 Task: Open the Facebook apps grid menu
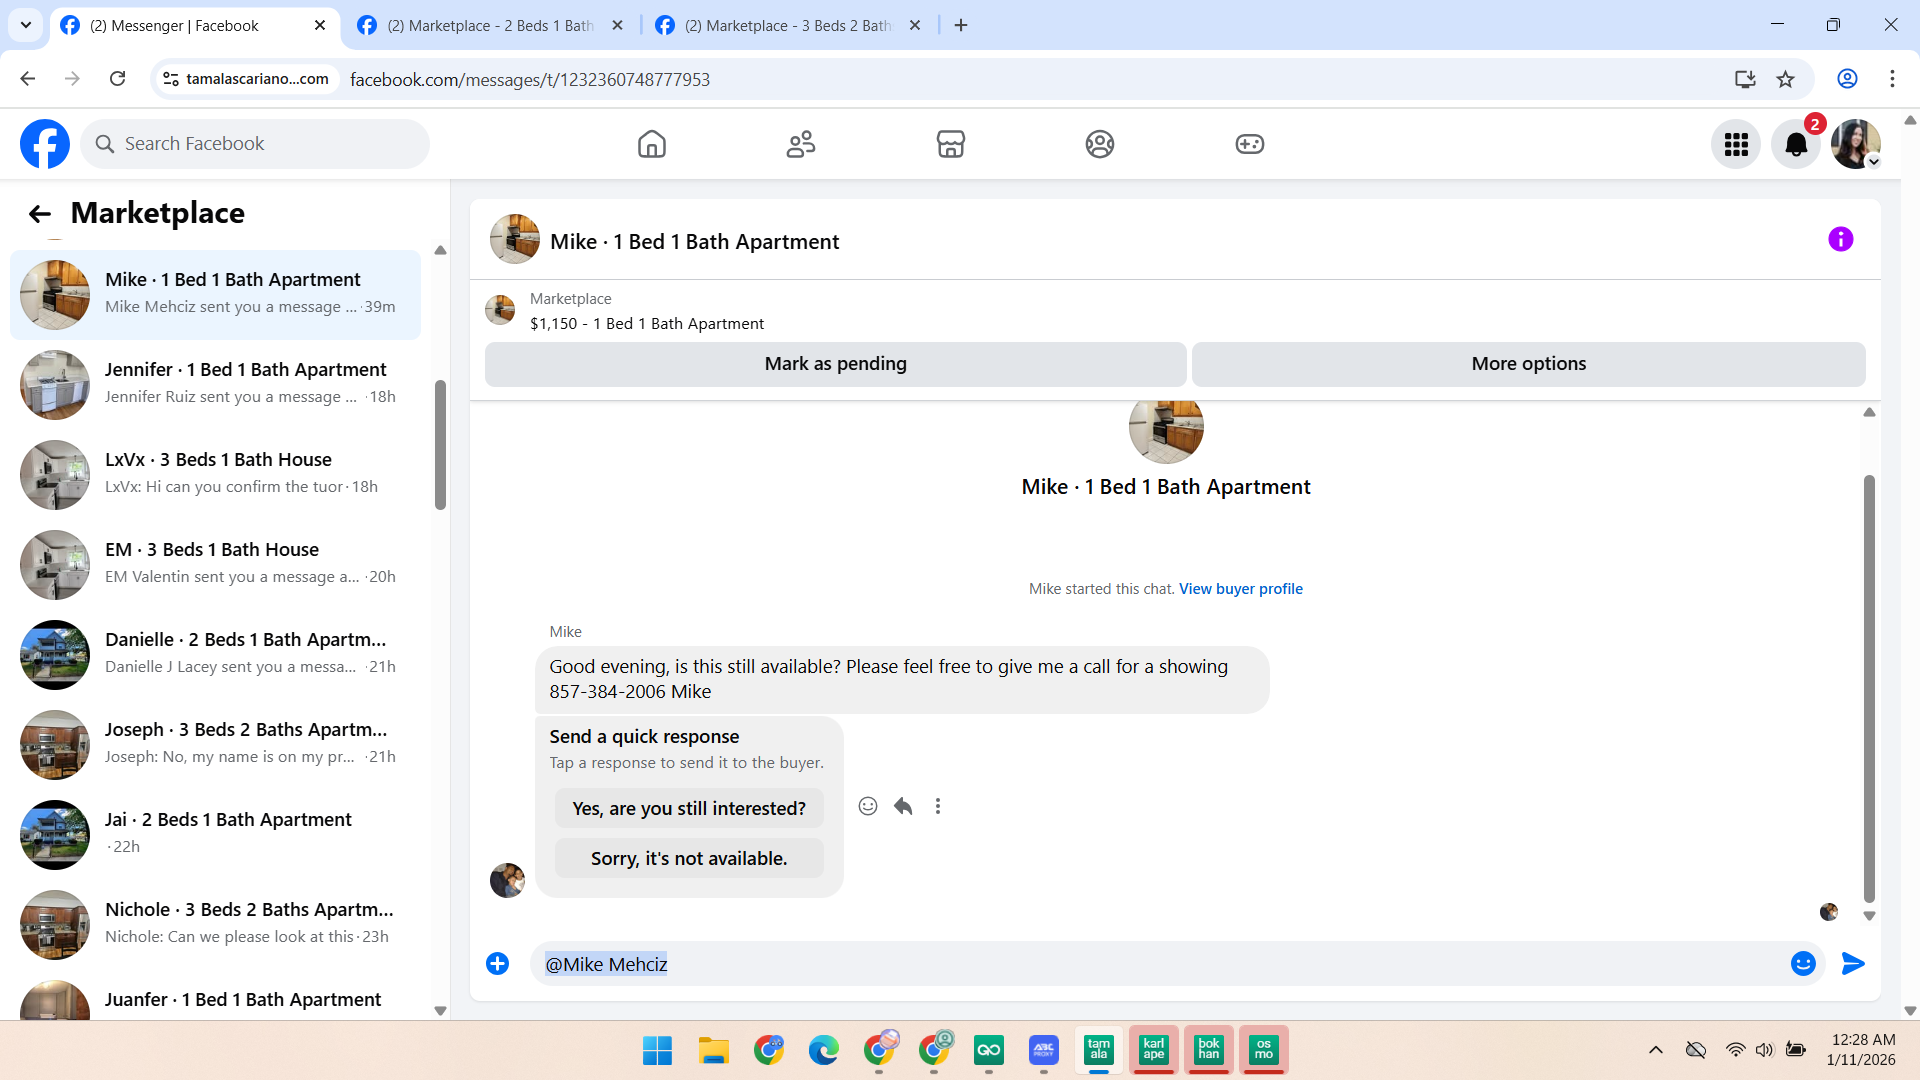click(x=1736, y=145)
